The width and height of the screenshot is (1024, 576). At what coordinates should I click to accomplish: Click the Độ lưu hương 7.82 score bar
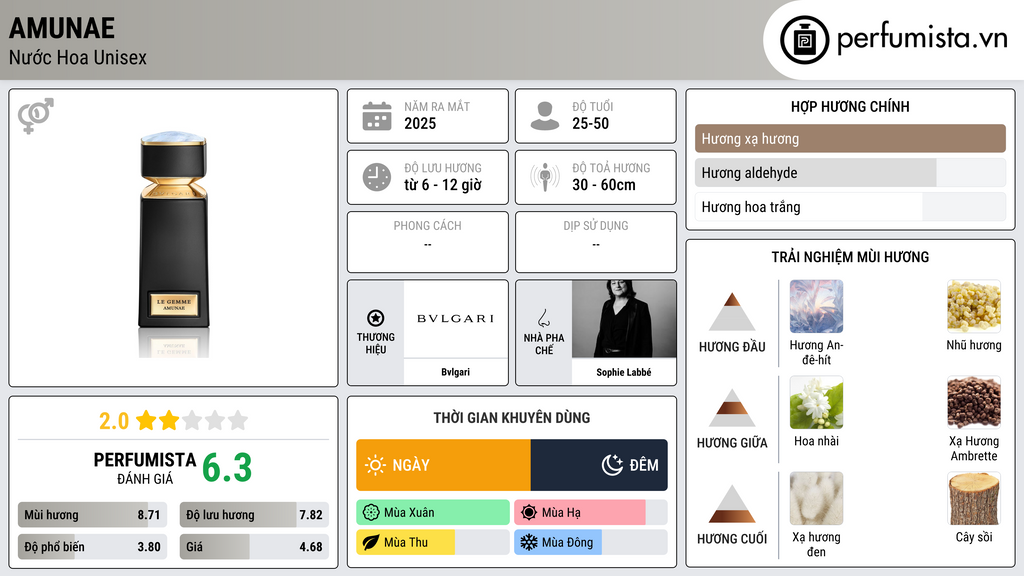pos(254,515)
